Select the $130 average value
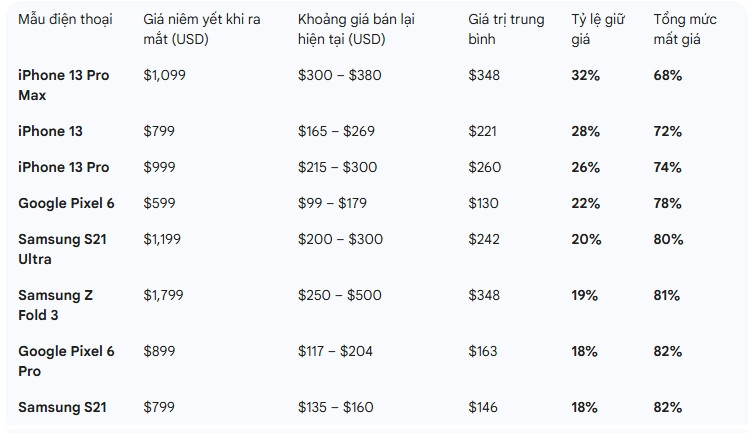Viewport: 753px width, 433px height. click(486, 203)
